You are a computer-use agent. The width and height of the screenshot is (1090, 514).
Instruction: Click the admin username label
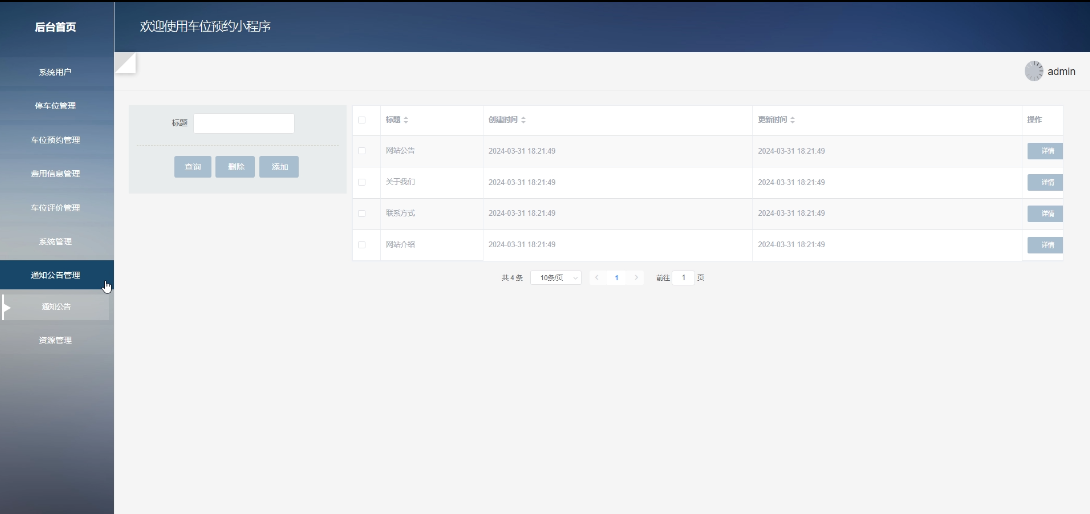tap(1061, 71)
